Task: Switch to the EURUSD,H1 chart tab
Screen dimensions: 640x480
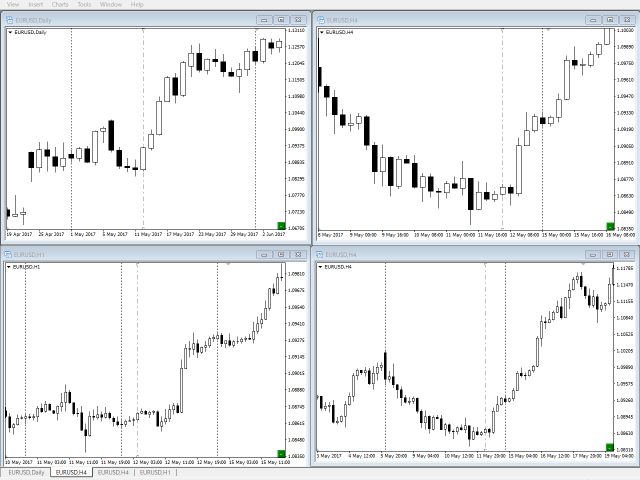Action: pyautogui.click(x=155, y=472)
